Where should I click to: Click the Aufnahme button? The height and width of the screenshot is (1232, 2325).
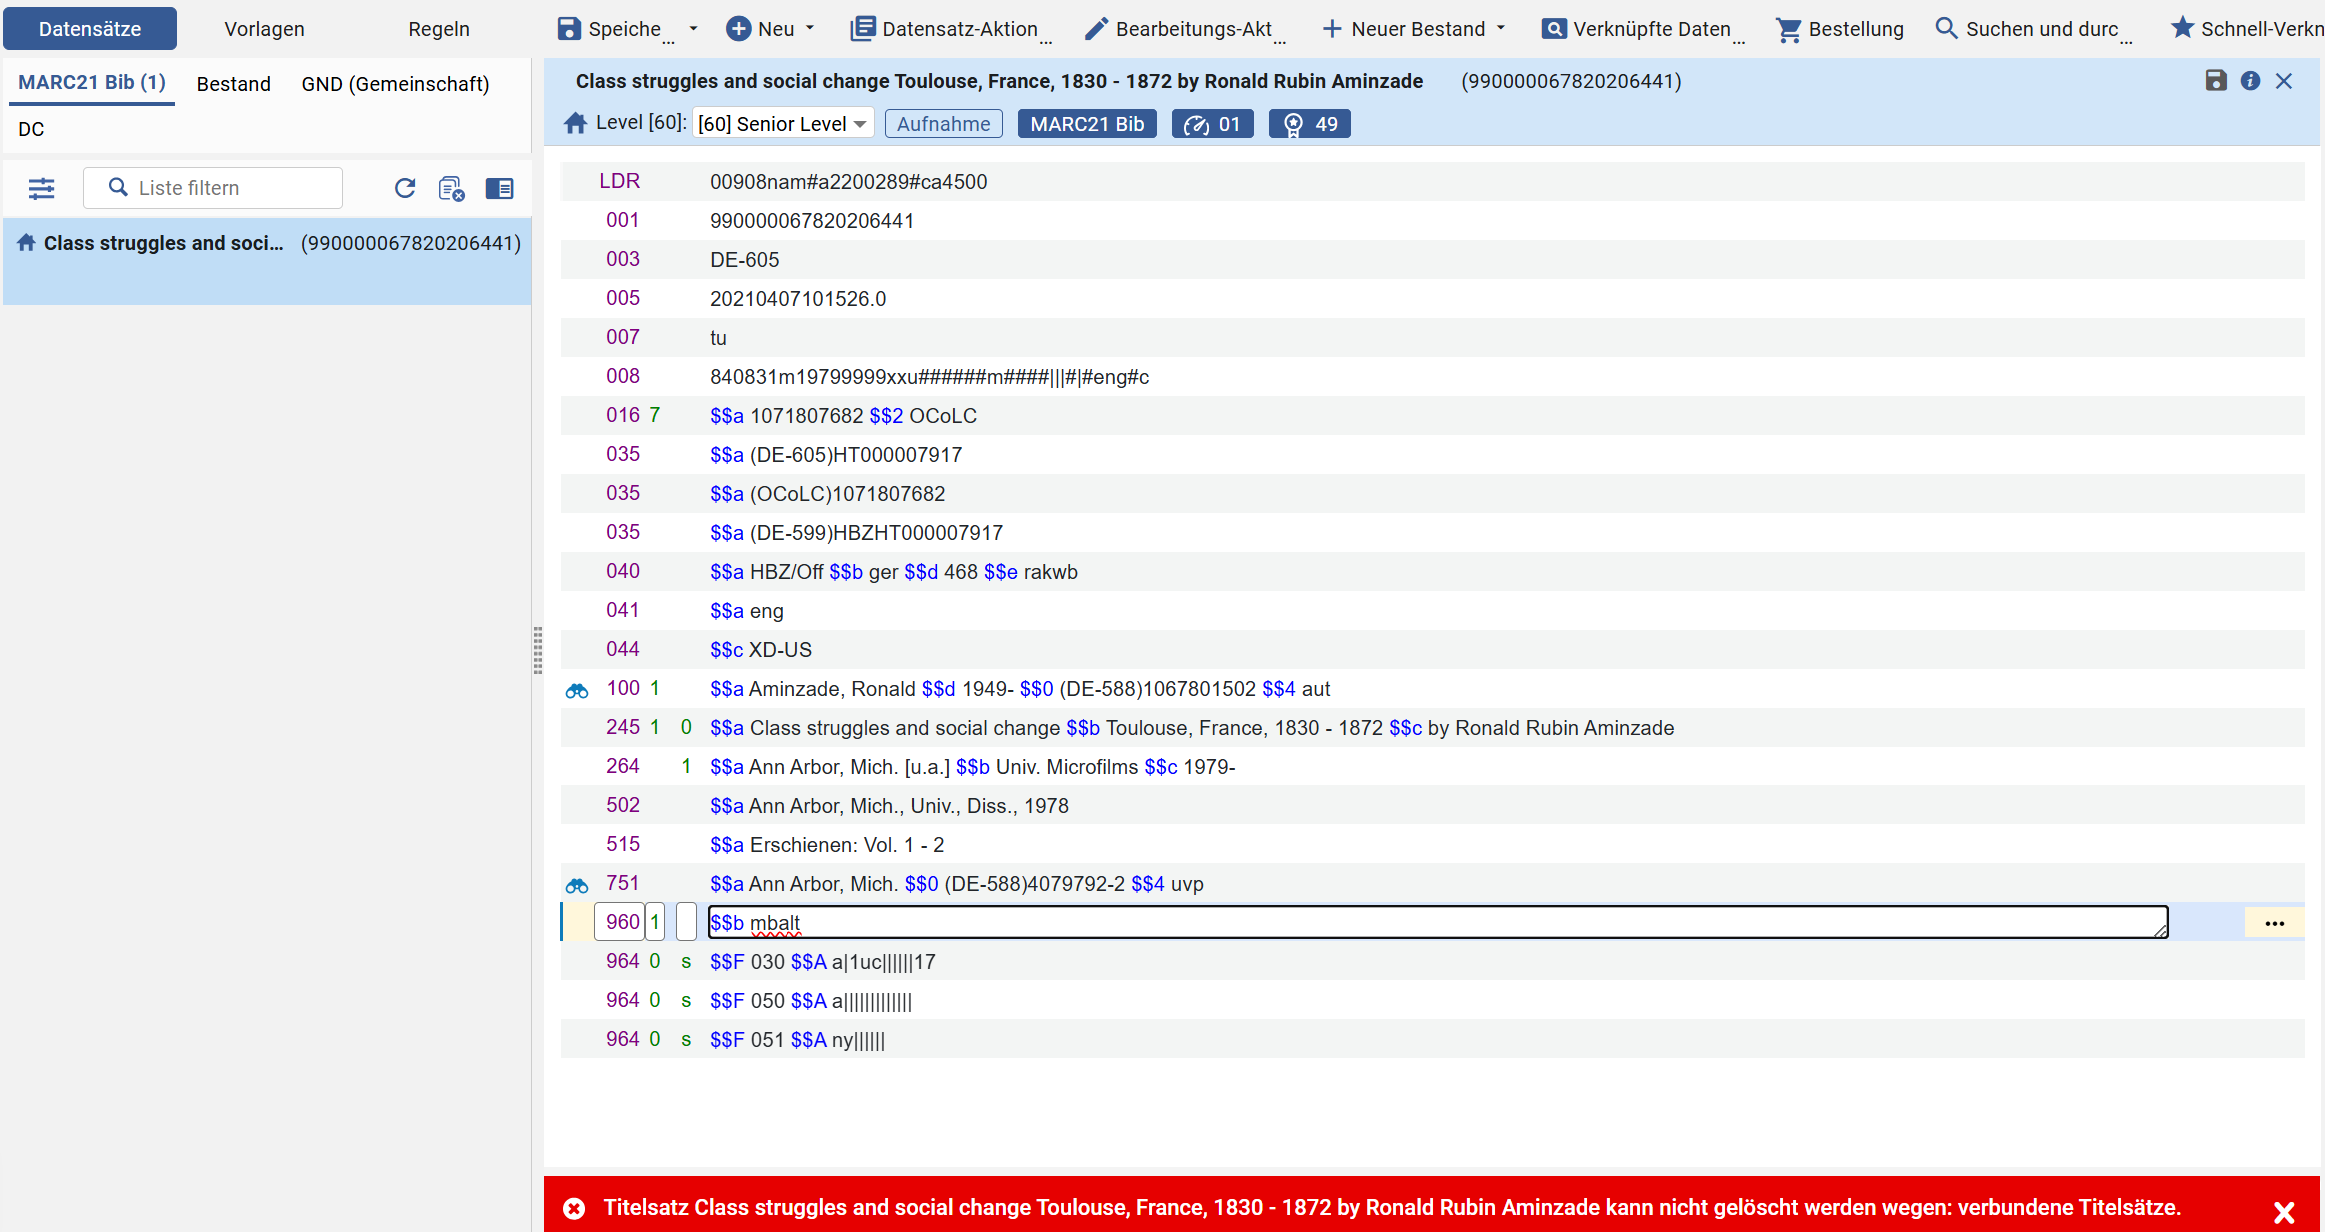coord(943,124)
